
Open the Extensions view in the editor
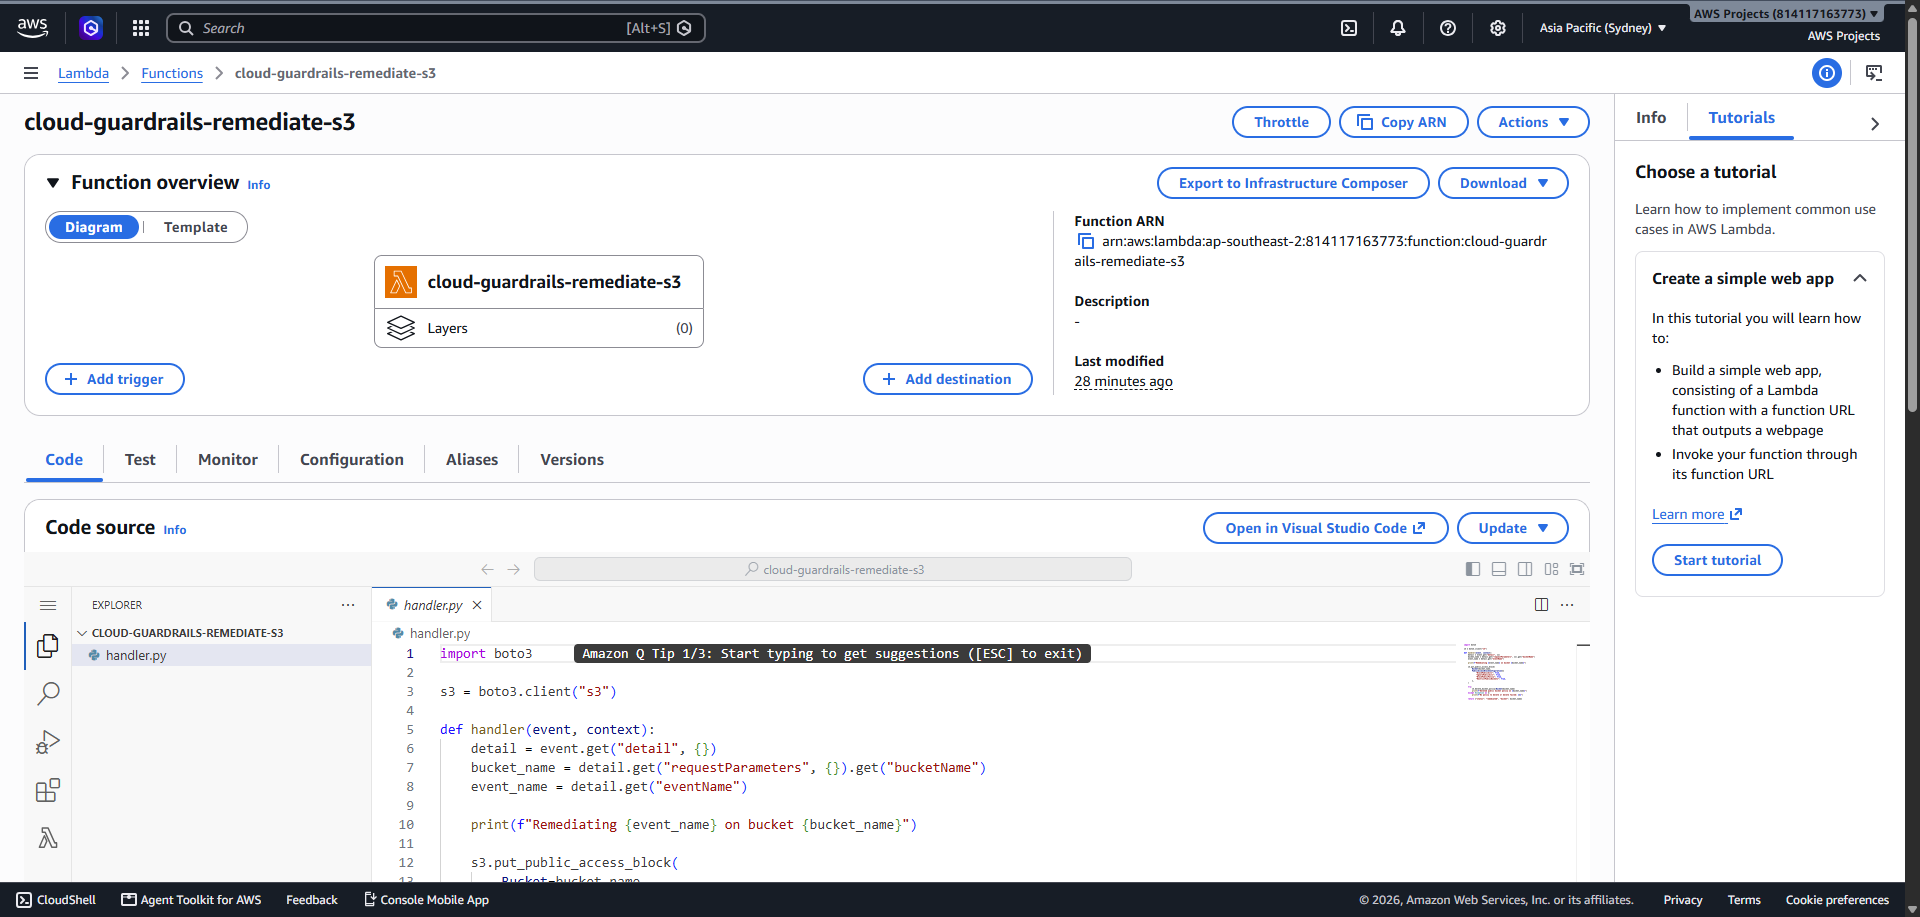[x=47, y=791]
